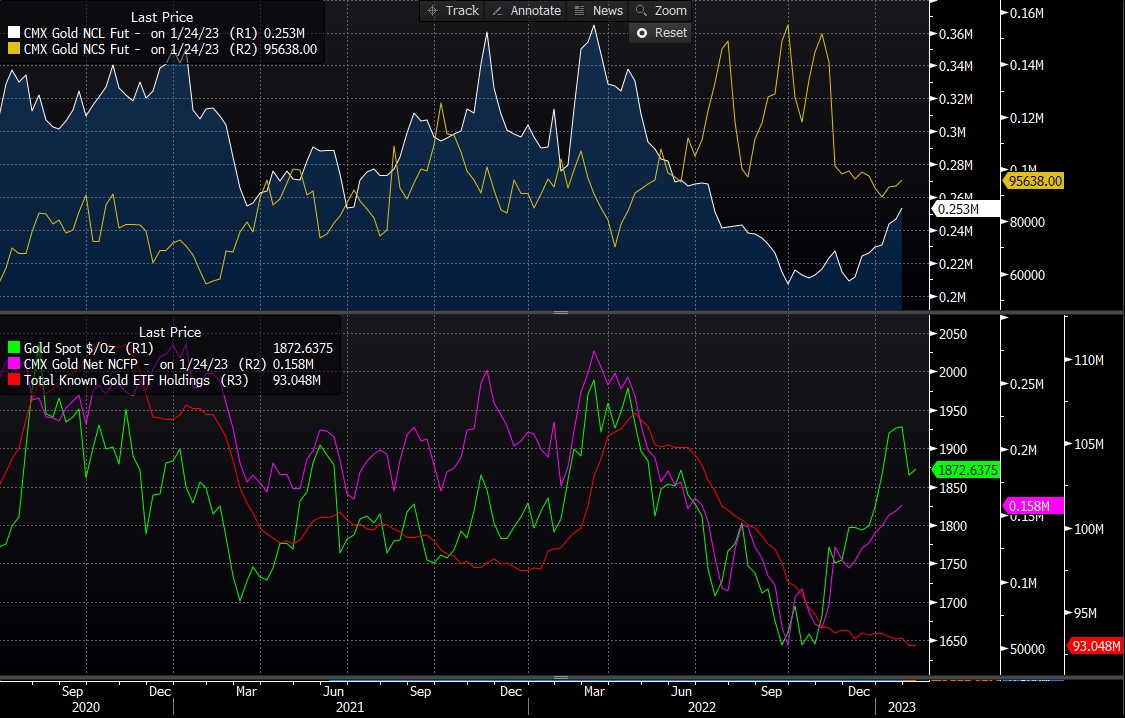
Task: Click the white 0.253M value tag
Action: (x=964, y=209)
